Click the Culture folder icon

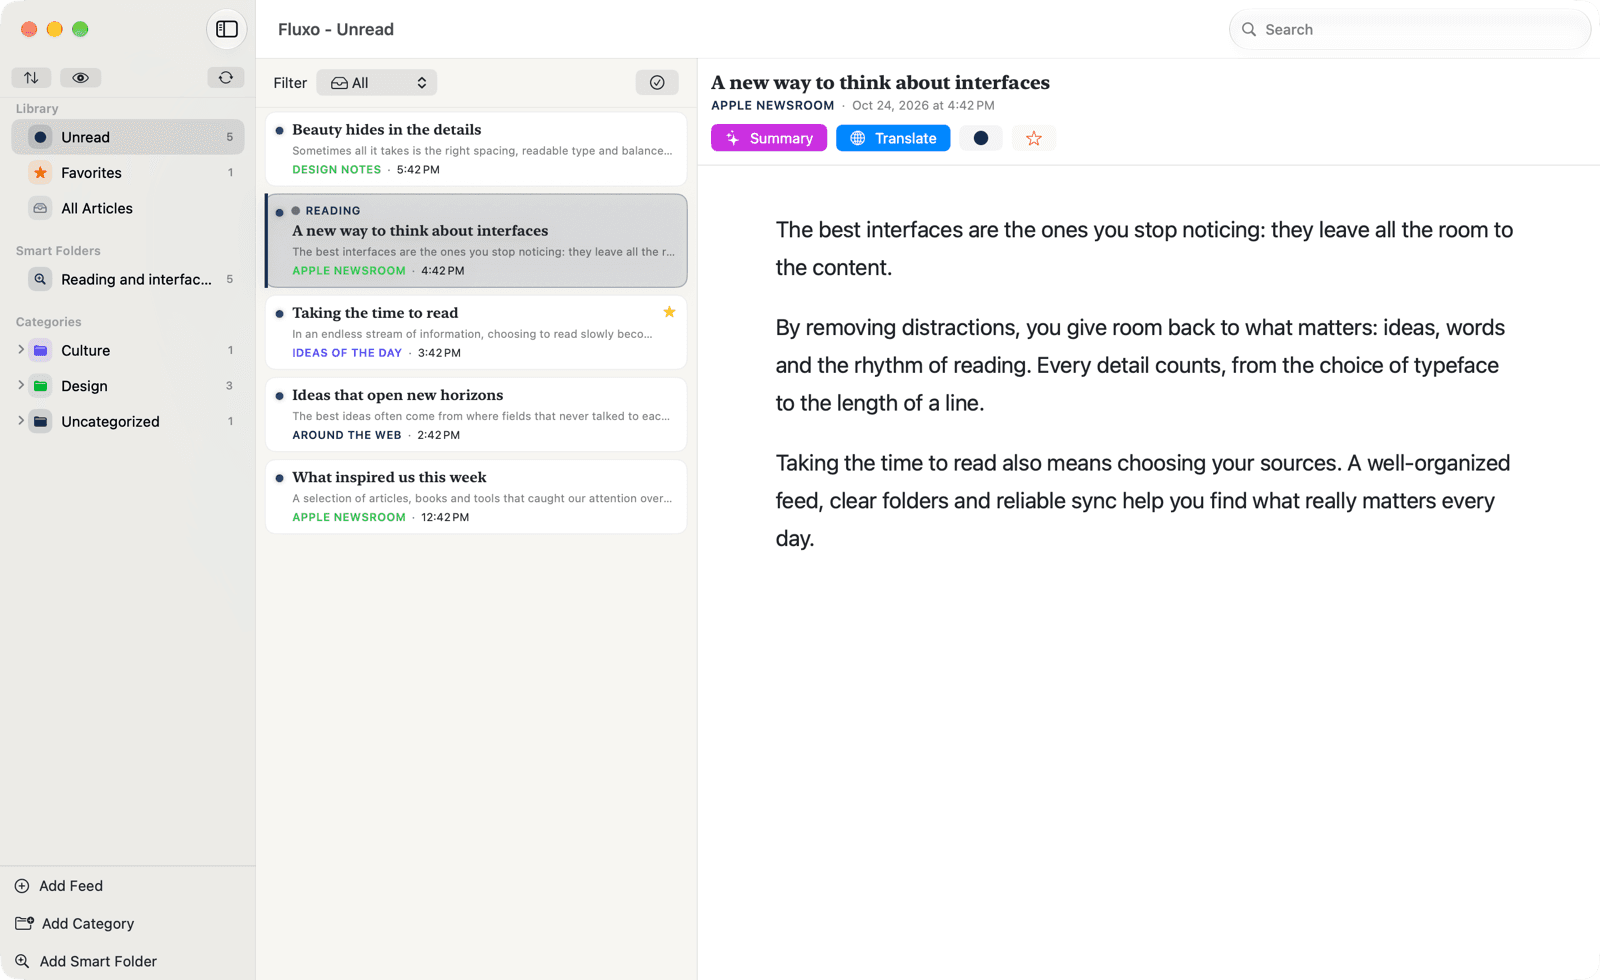tap(41, 350)
